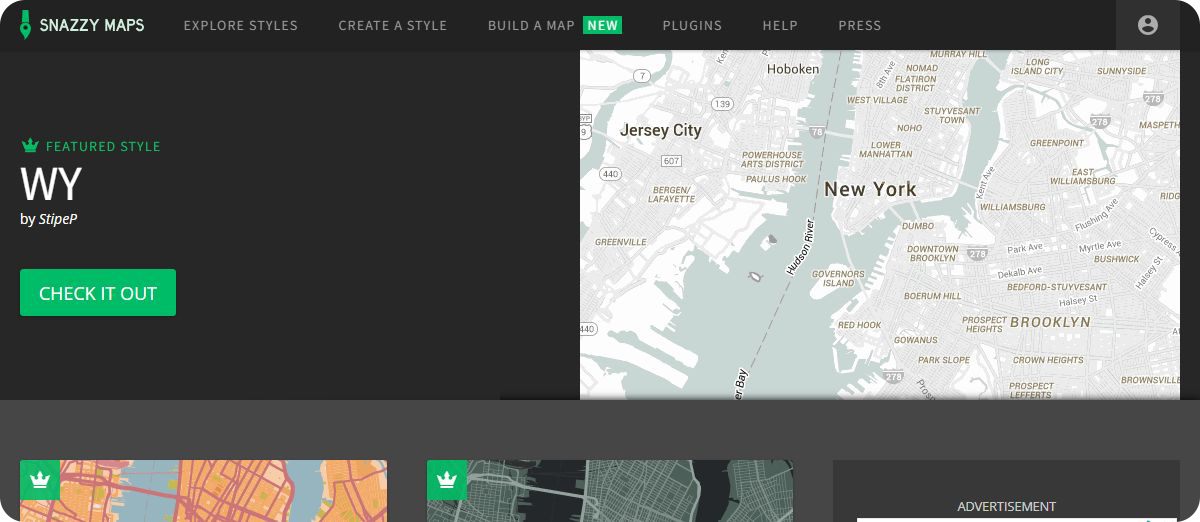
Task: Click the Downtown Brooklyn label on map
Action: tap(932, 253)
